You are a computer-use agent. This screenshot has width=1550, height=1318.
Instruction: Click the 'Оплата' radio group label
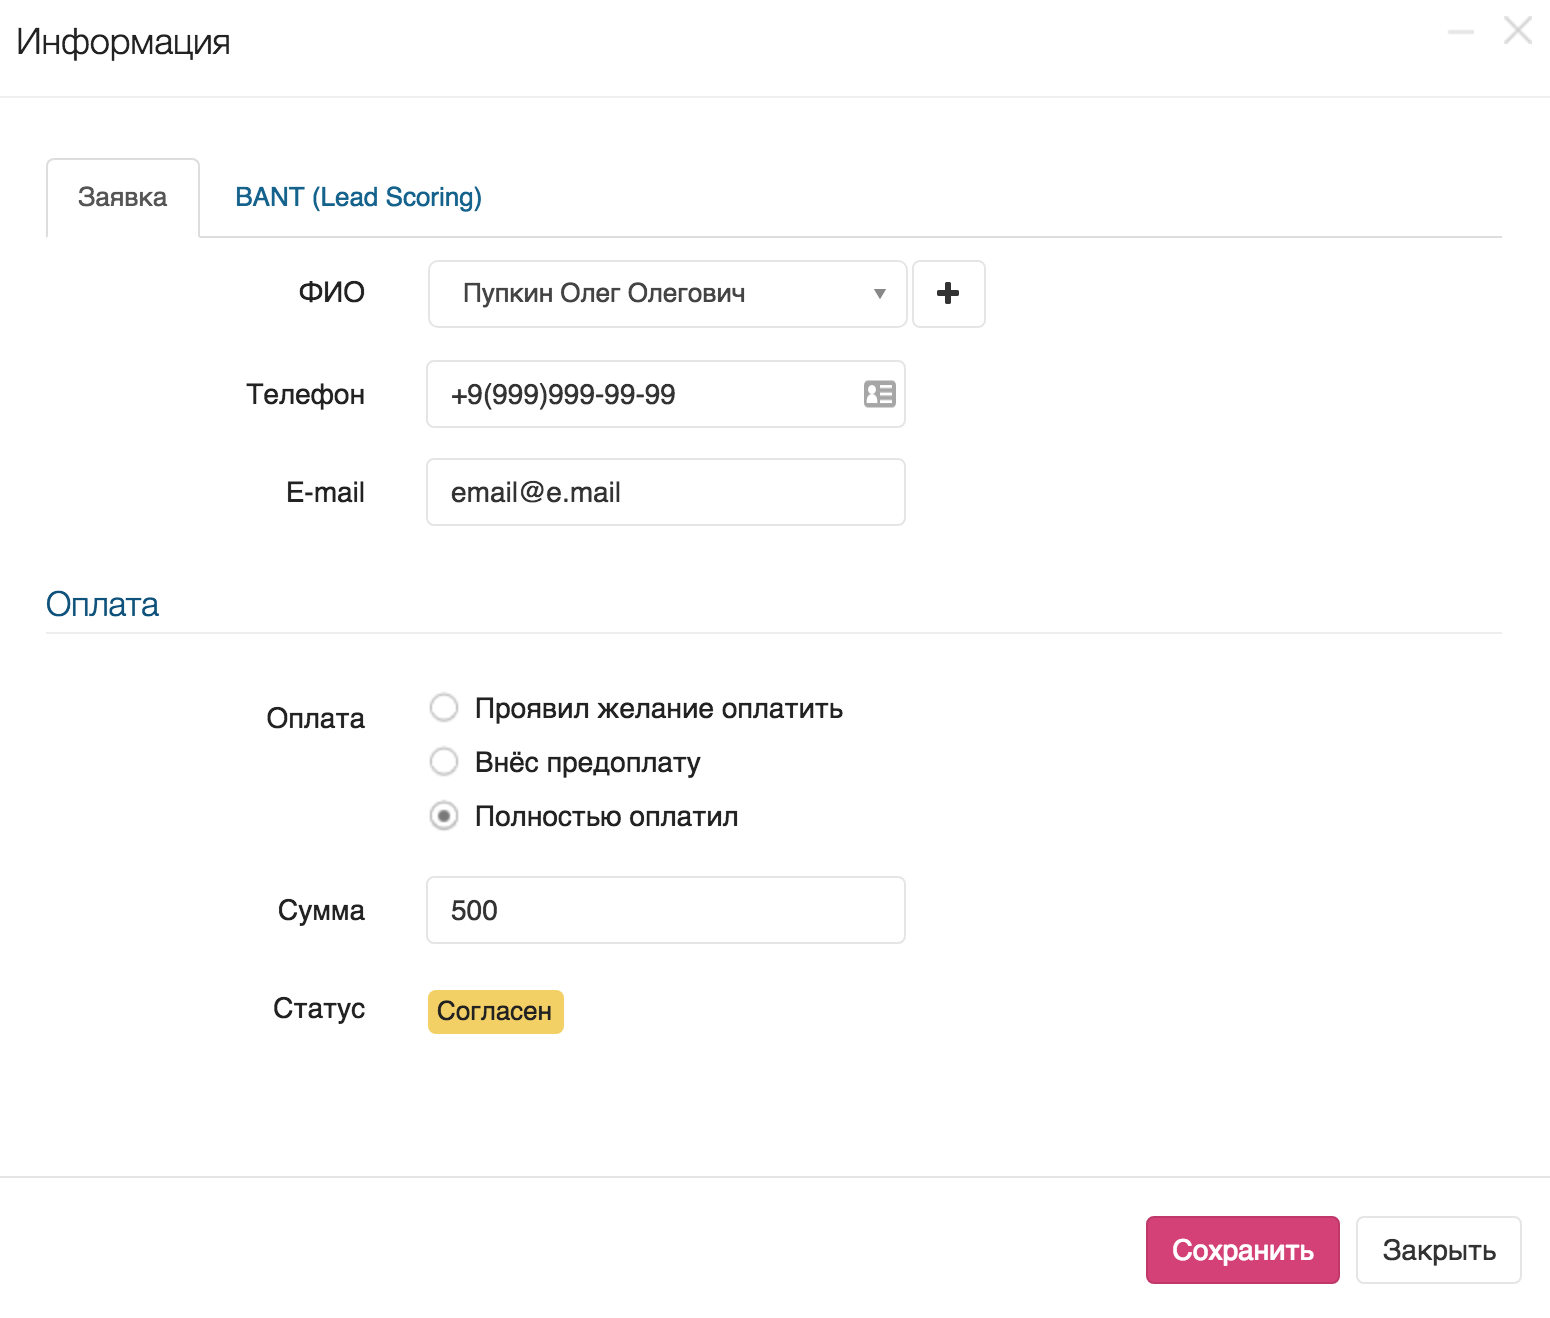coord(315,719)
